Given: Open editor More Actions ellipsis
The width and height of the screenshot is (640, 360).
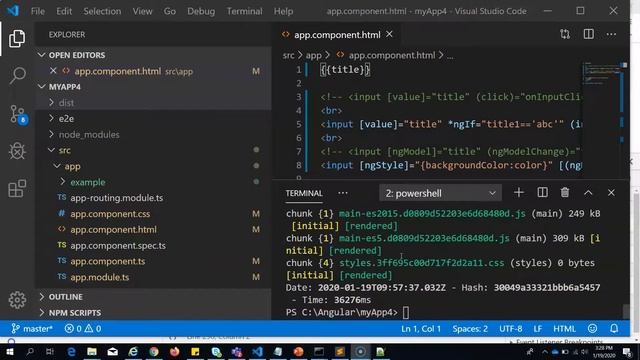Looking at the screenshot, I should click(611, 34).
